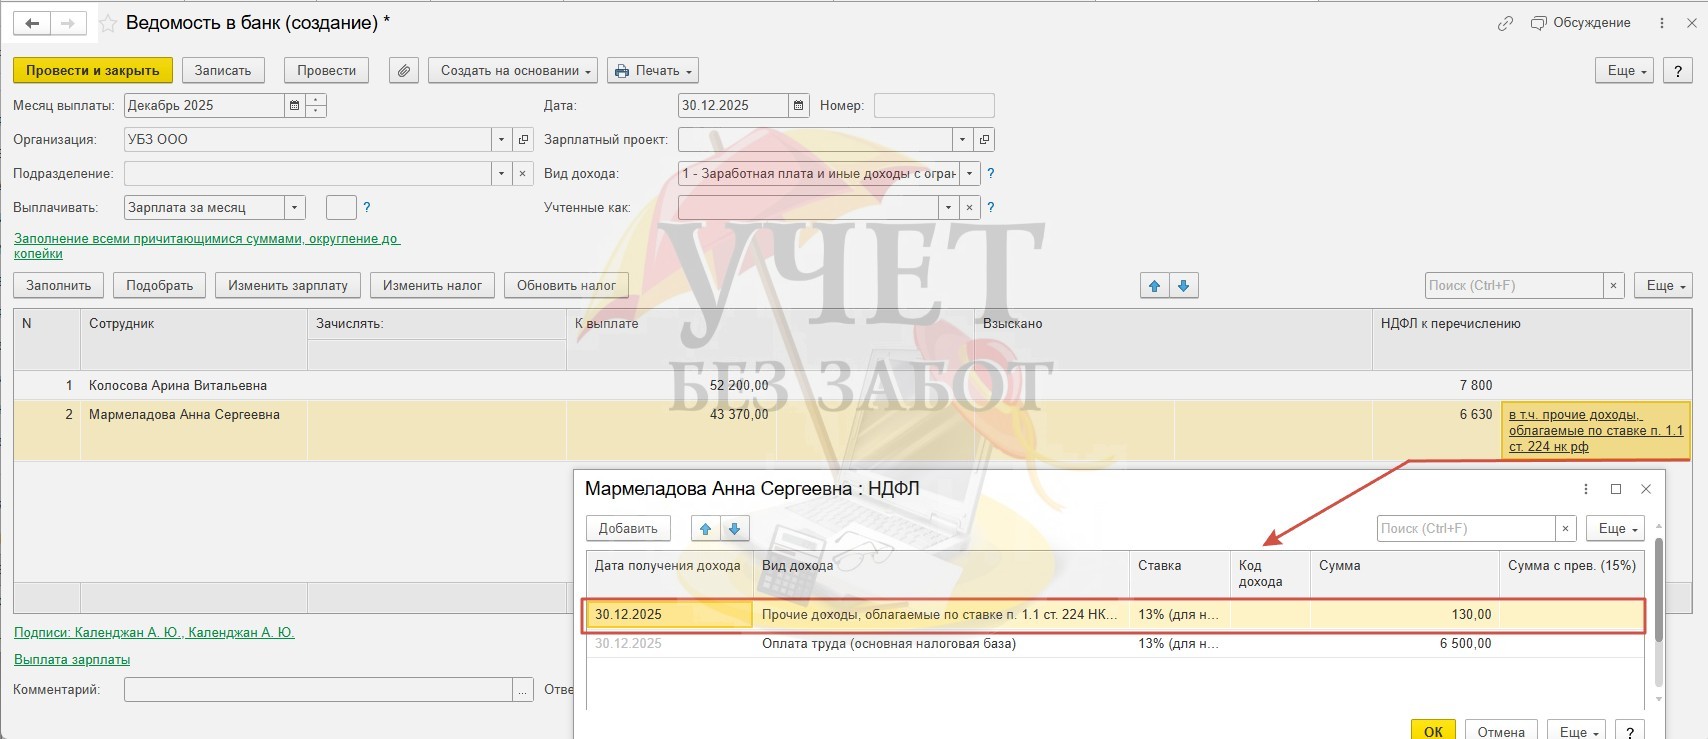Open help in the НДФЛ dialog
1708x739 pixels.
[x=1631, y=731]
